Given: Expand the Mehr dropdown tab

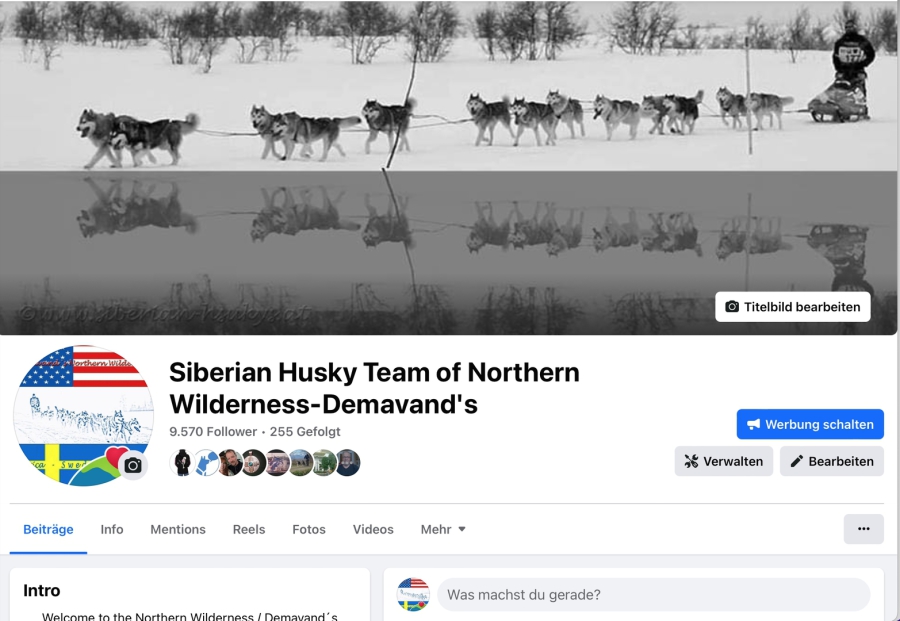Looking at the screenshot, I should (443, 529).
